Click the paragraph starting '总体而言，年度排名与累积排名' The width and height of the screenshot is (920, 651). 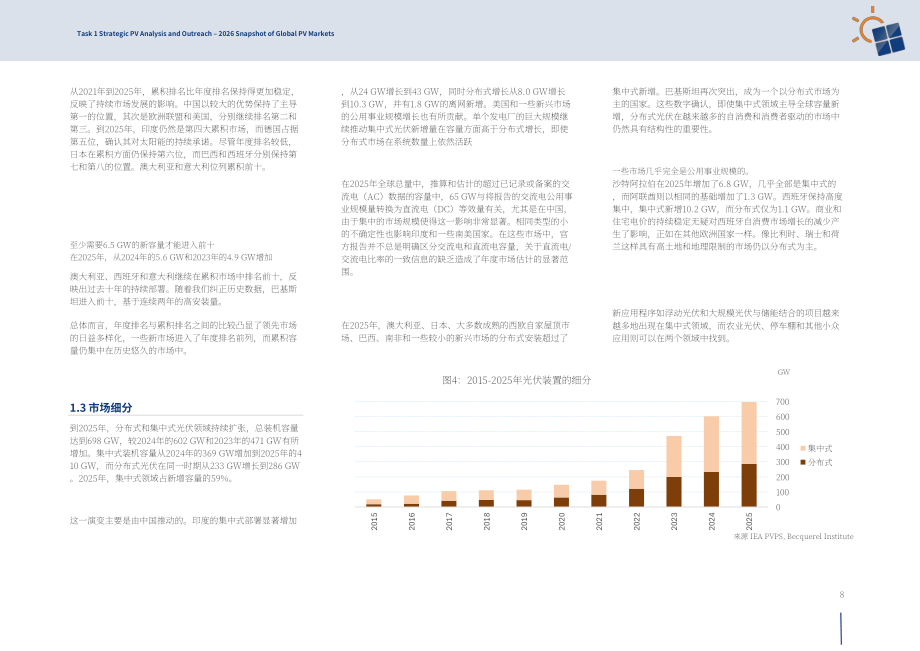[184, 338]
